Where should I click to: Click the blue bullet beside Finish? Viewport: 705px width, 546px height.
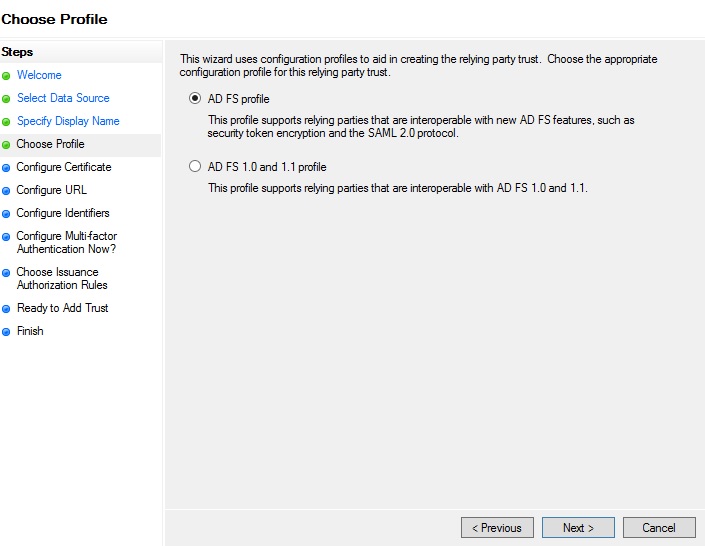click(x=6, y=332)
